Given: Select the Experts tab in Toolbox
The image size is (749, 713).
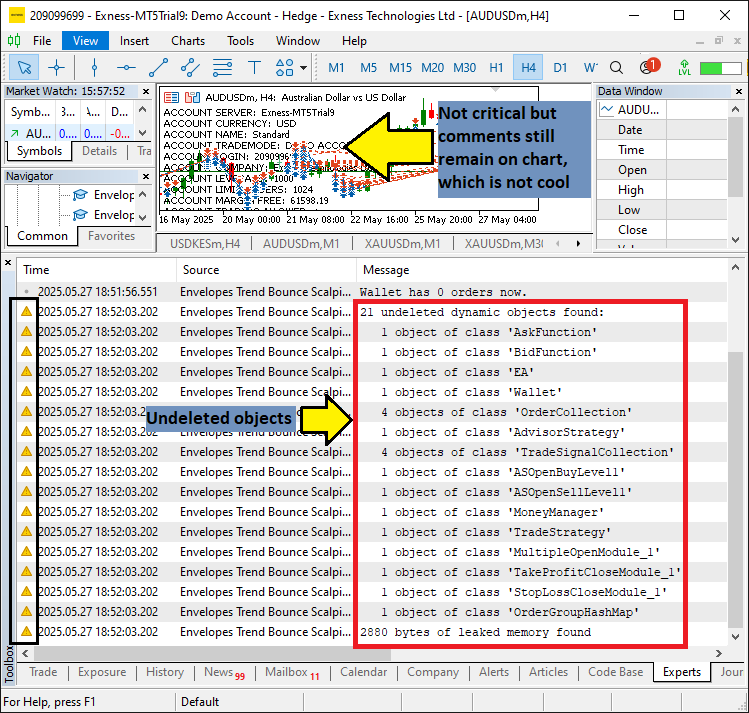Looking at the screenshot, I should point(682,672).
